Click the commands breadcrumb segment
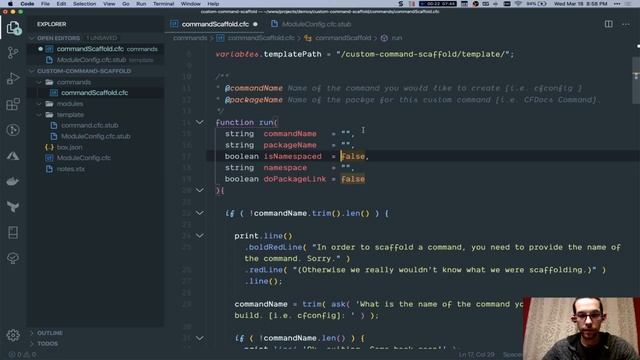 190,38
